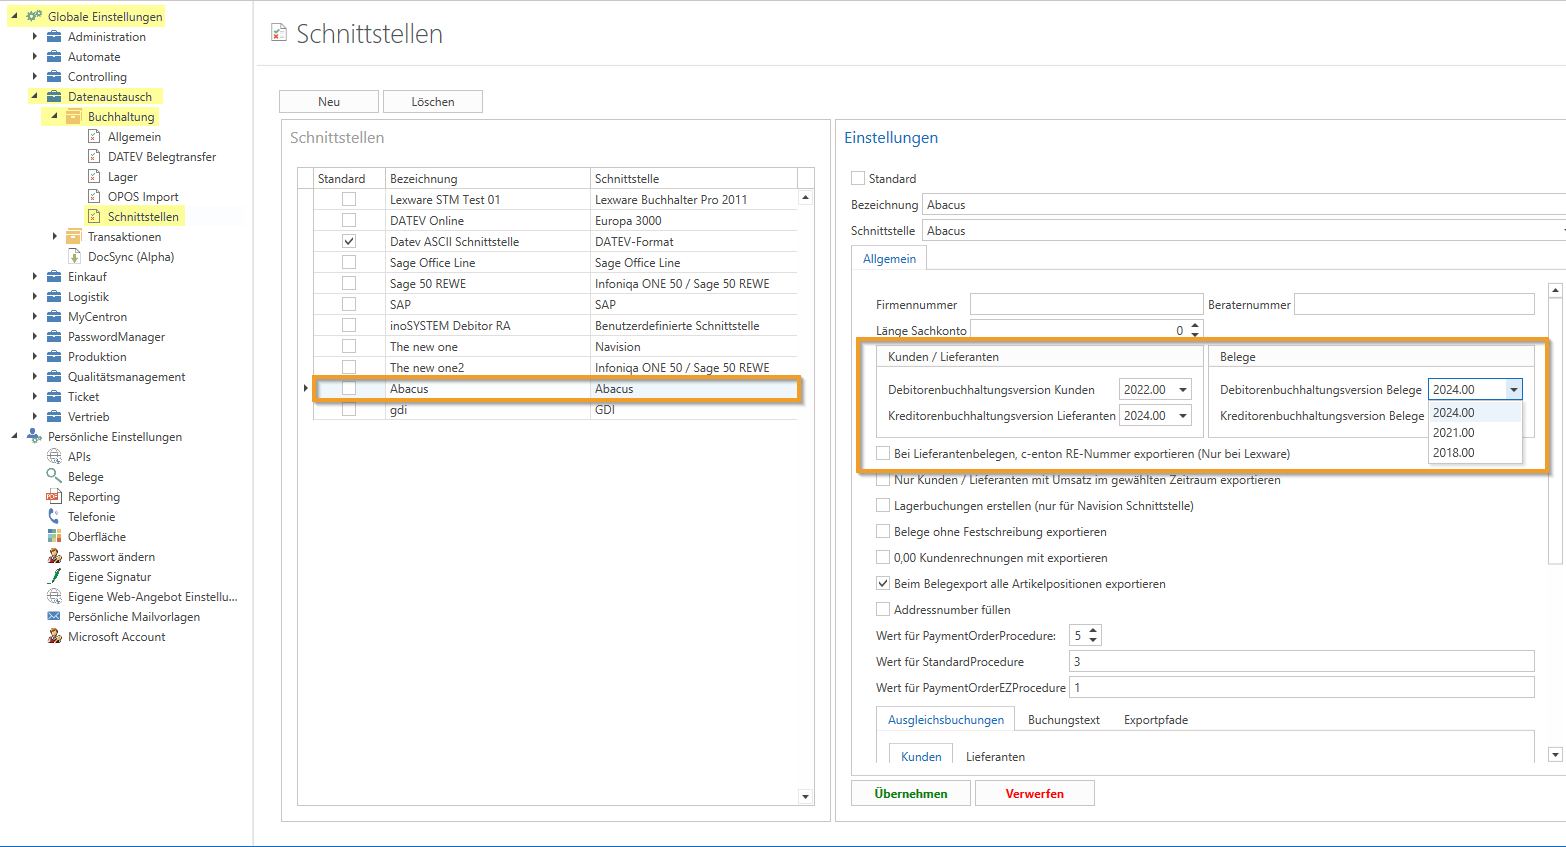
Task: Check Belege ohne Festschreibung exportieren
Action: (883, 531)
